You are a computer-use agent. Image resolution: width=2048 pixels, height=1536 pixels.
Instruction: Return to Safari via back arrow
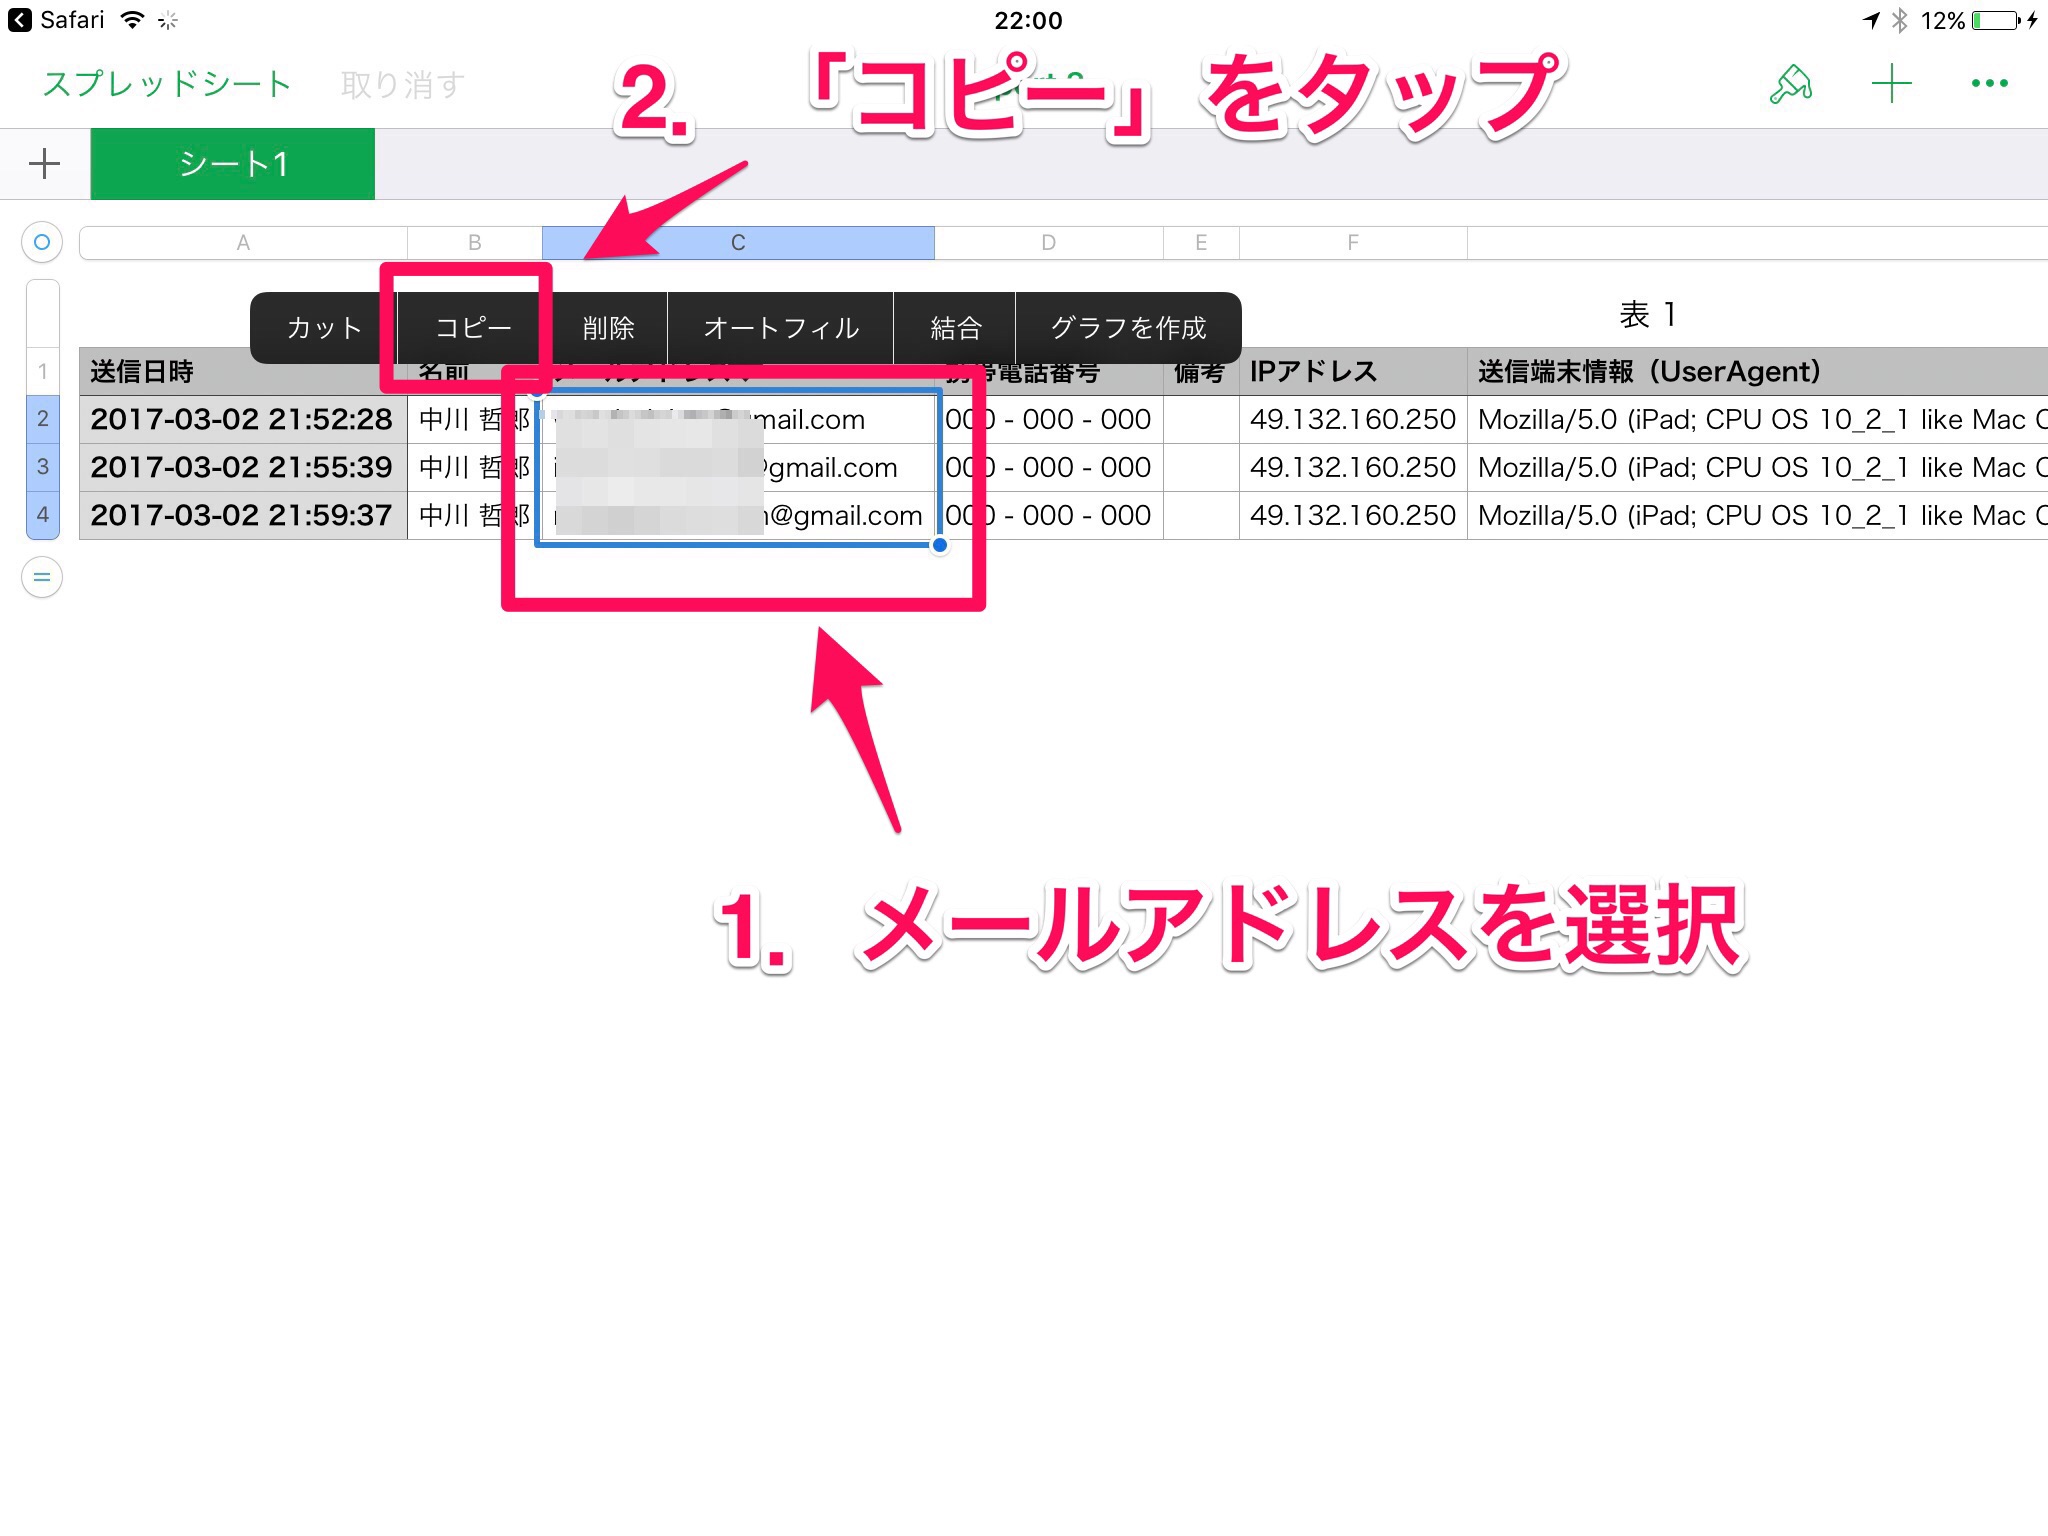click(19, 20)
